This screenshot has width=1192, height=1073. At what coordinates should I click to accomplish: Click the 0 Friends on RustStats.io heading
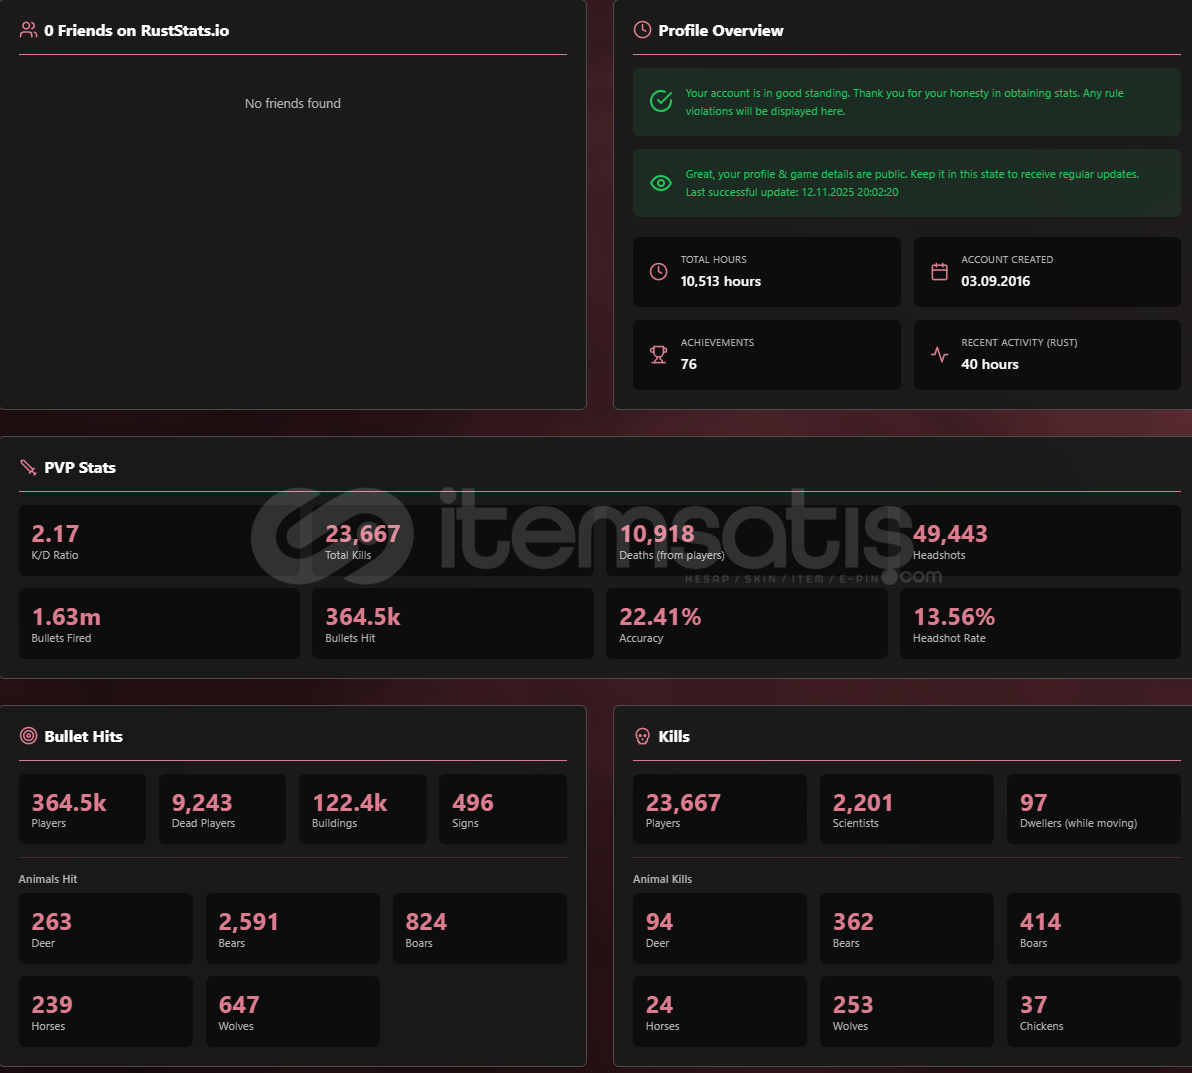click(136, 30)
